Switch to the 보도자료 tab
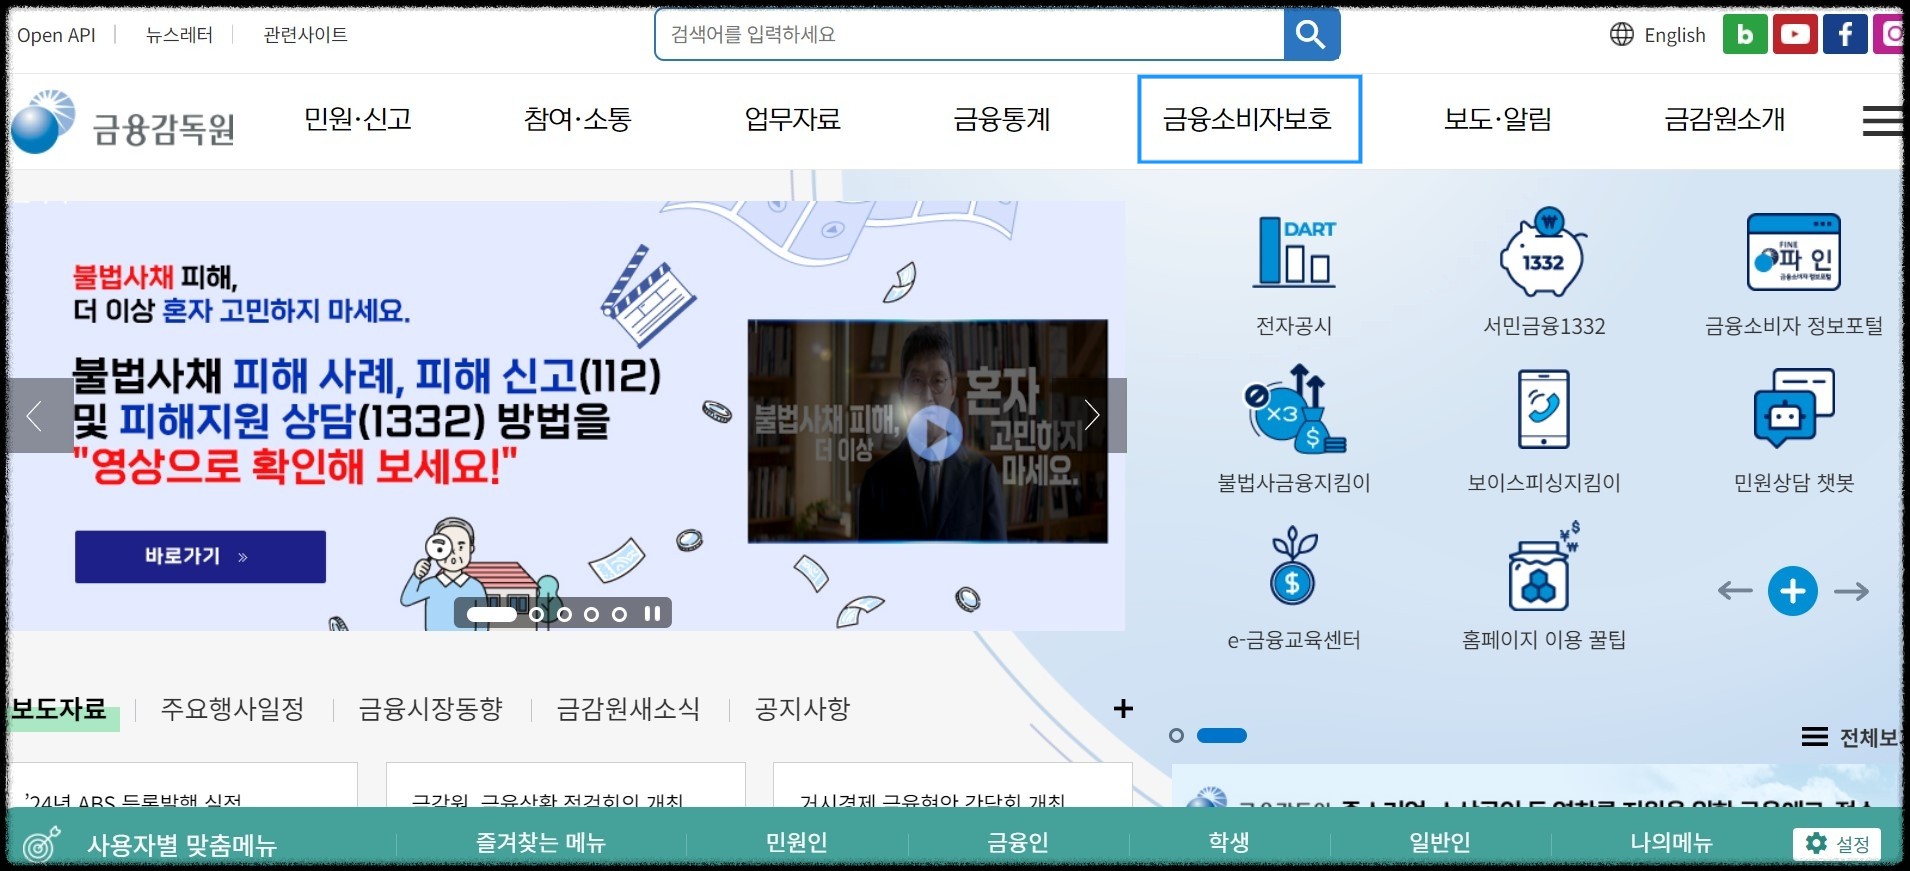 (x=59, y=709)
